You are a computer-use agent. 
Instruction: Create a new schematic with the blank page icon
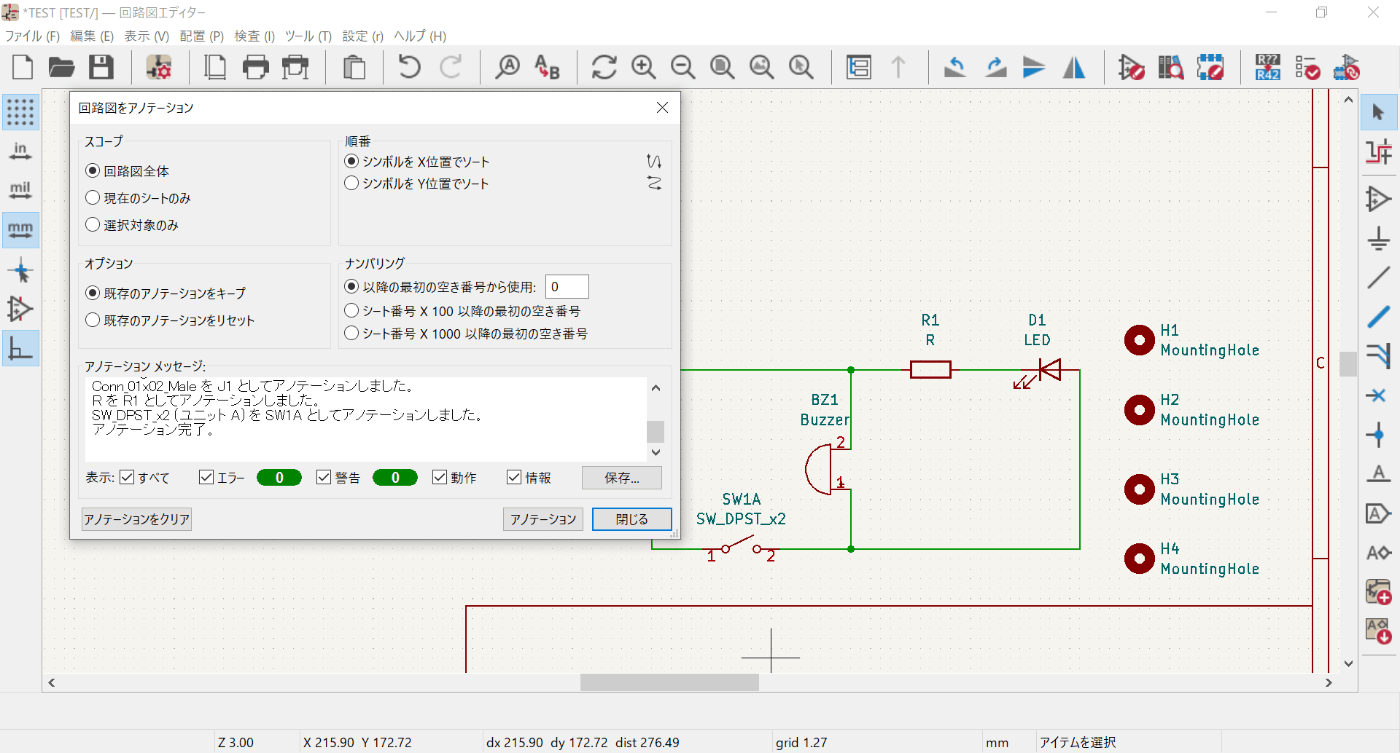click(x=22, y=68)
